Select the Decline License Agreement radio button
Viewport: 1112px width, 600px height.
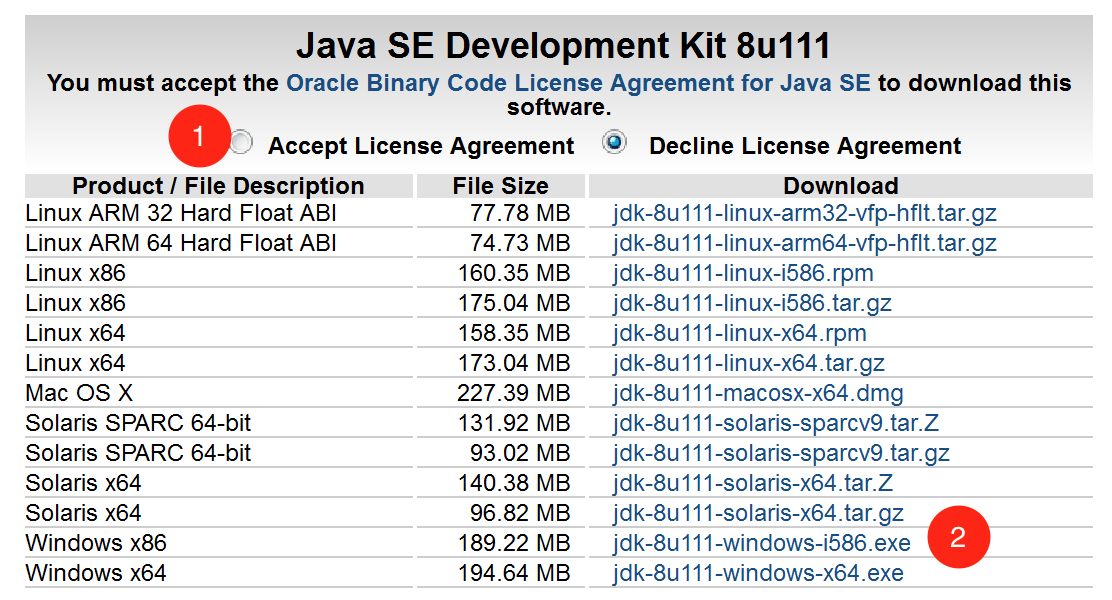coord(615,142)
